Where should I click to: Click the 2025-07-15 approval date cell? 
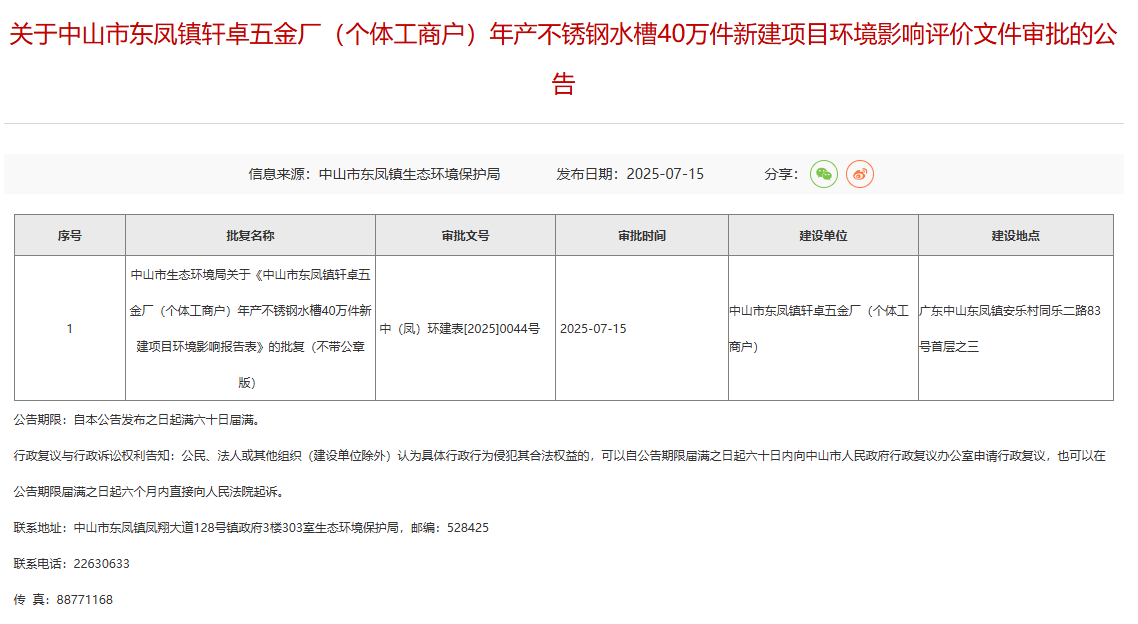coord(593,329)
